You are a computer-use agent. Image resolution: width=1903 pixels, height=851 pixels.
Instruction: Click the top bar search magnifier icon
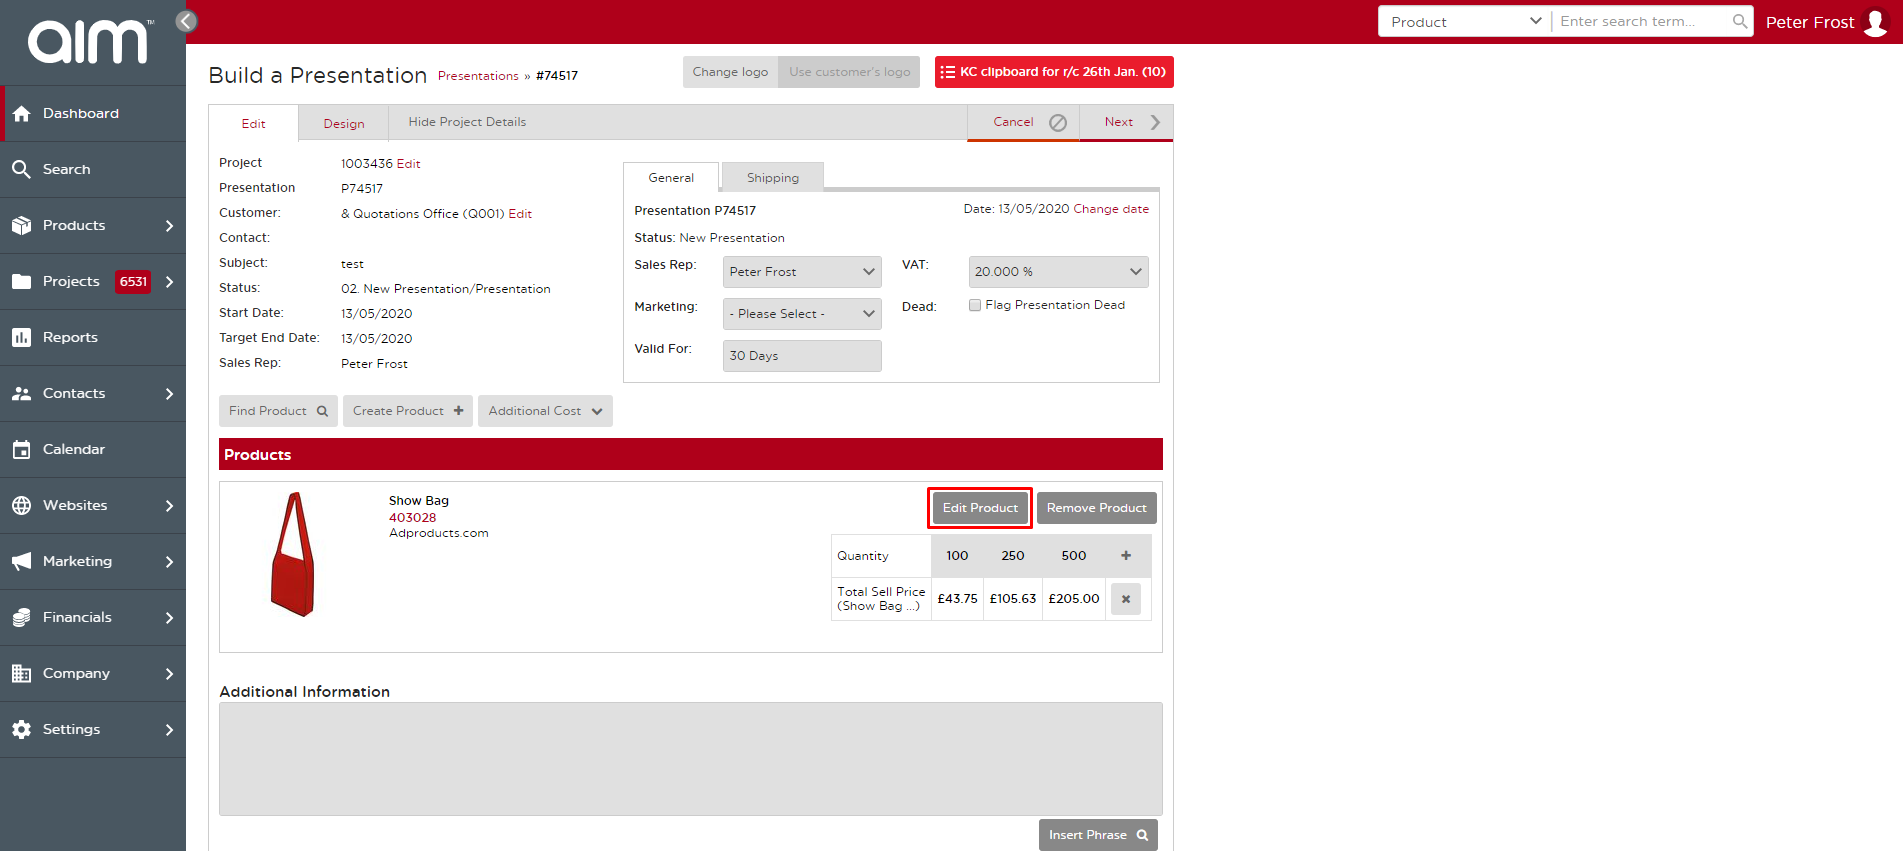[x=1740, y=21]
